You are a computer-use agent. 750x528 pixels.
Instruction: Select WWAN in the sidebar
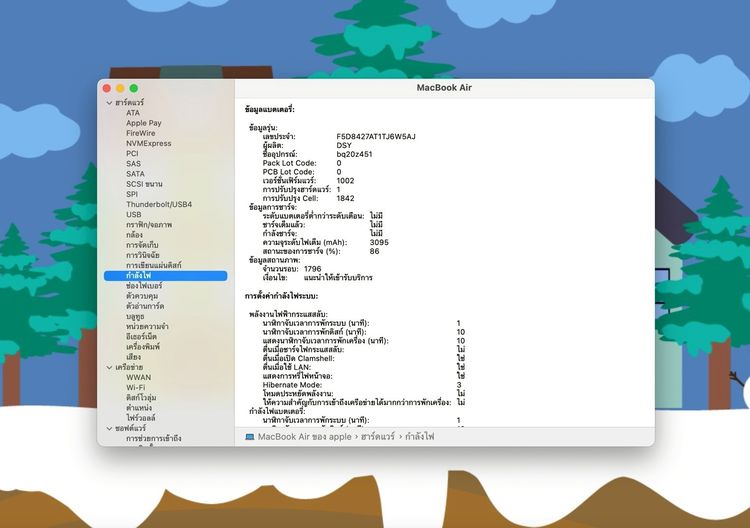(x=139, y=377)
